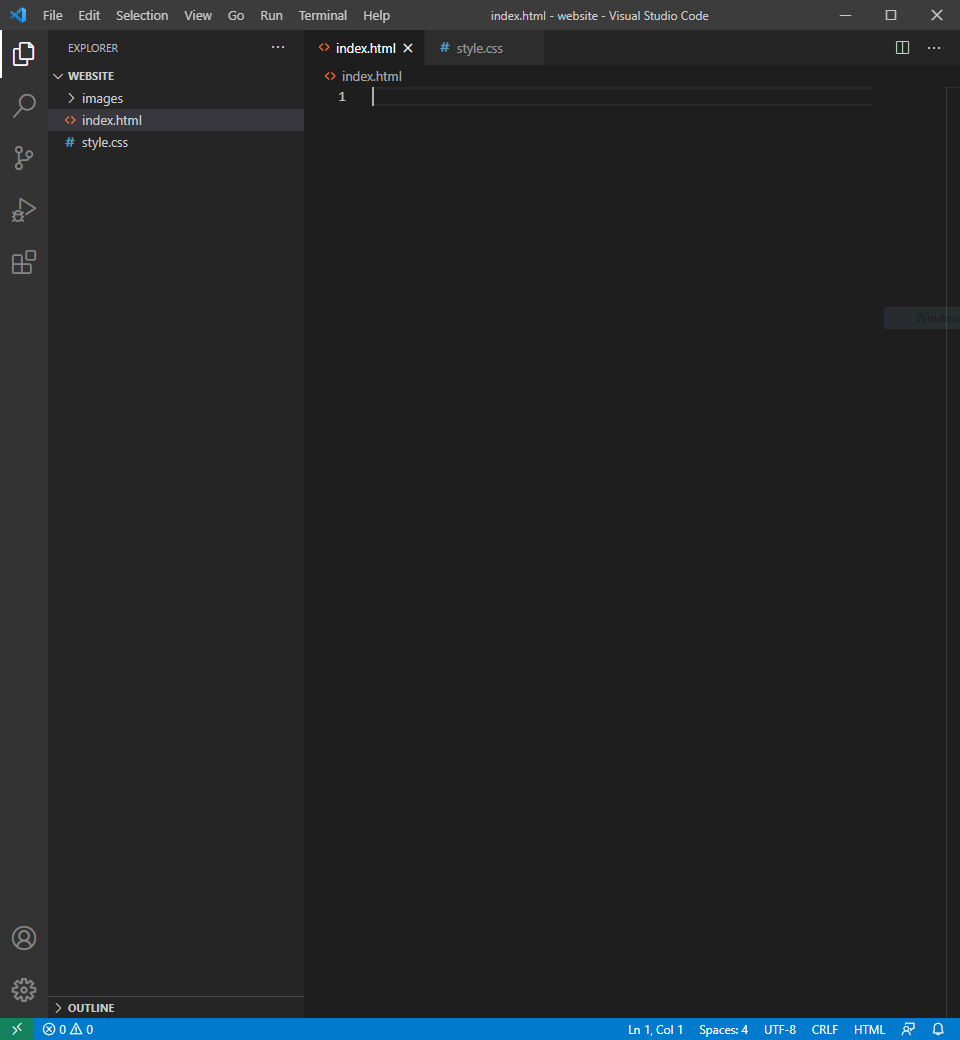Screen dimensions: 960x1040
Task: Open the Extensions view
Action: click(x=24, y=262)
